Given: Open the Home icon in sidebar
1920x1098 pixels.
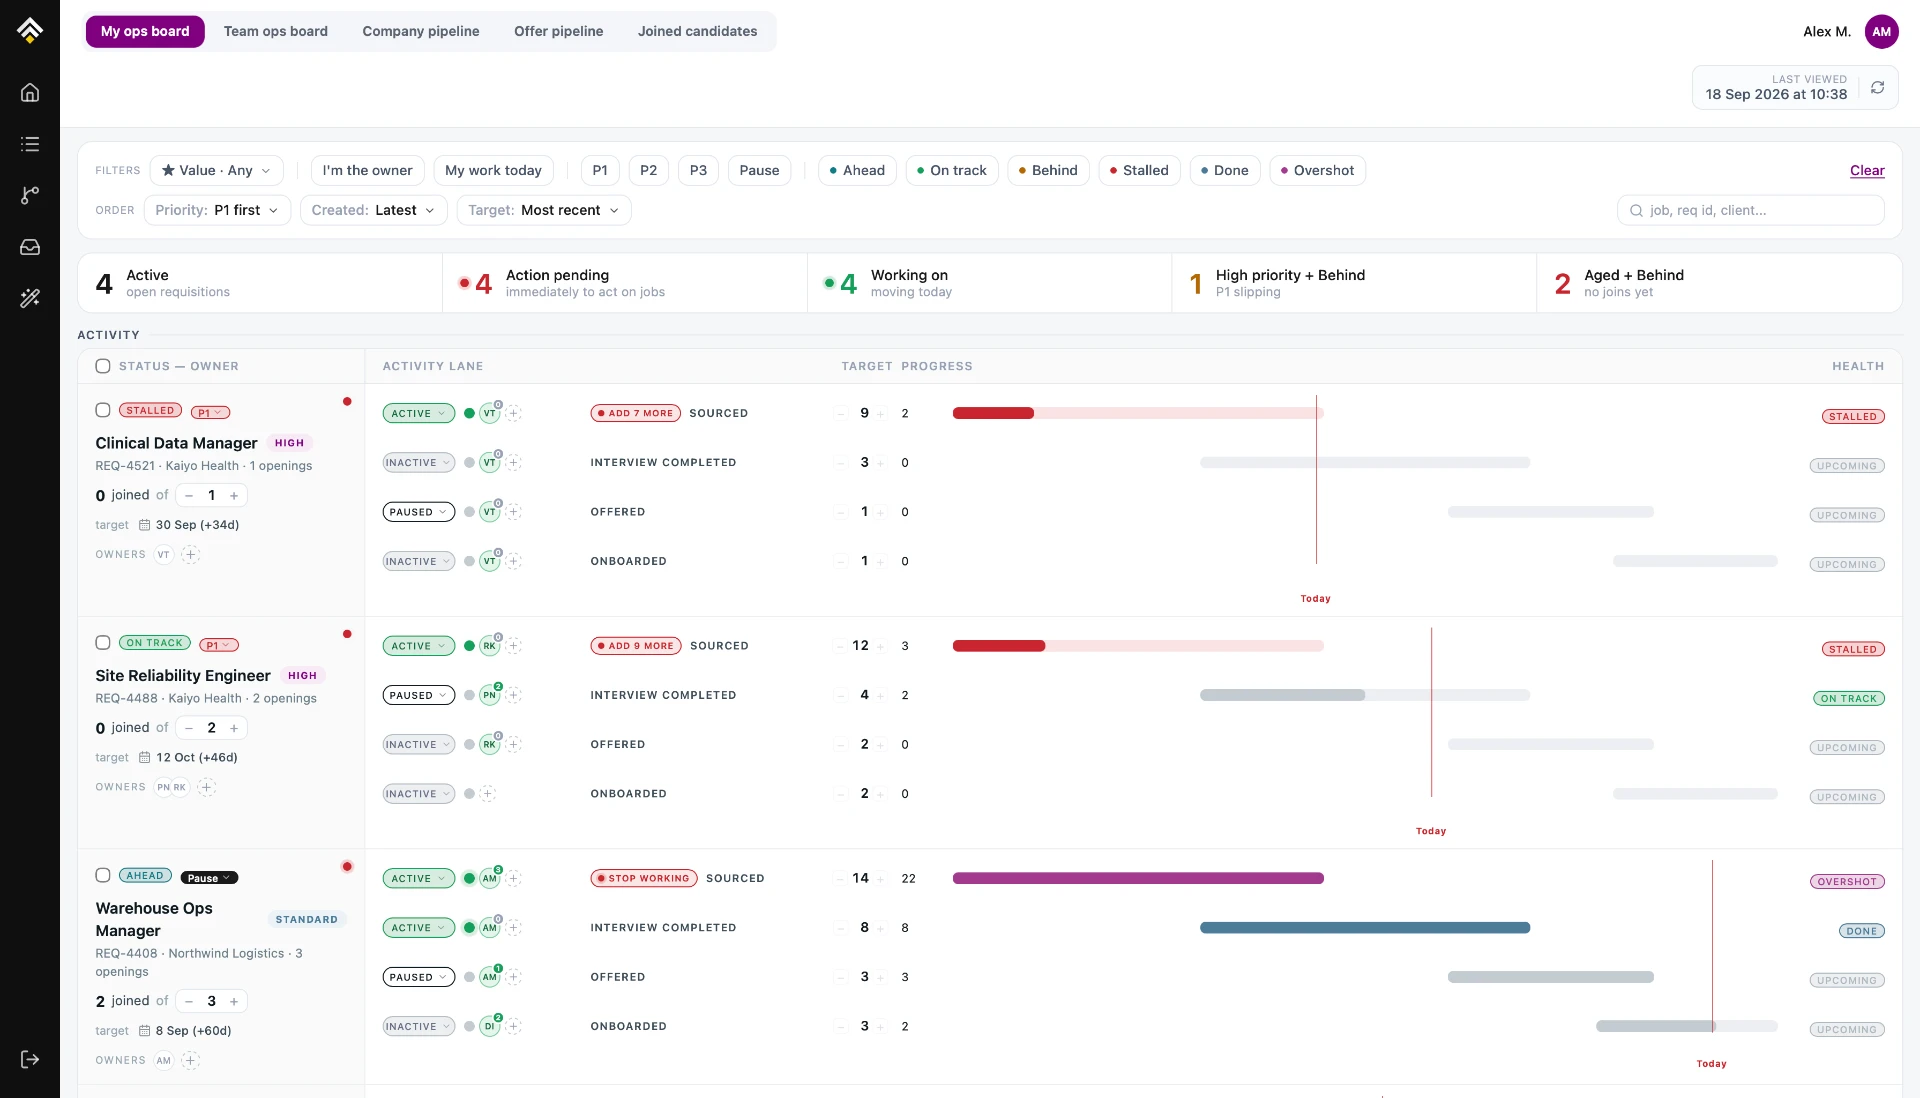Looking at the screenshot, I should point(30,92).
